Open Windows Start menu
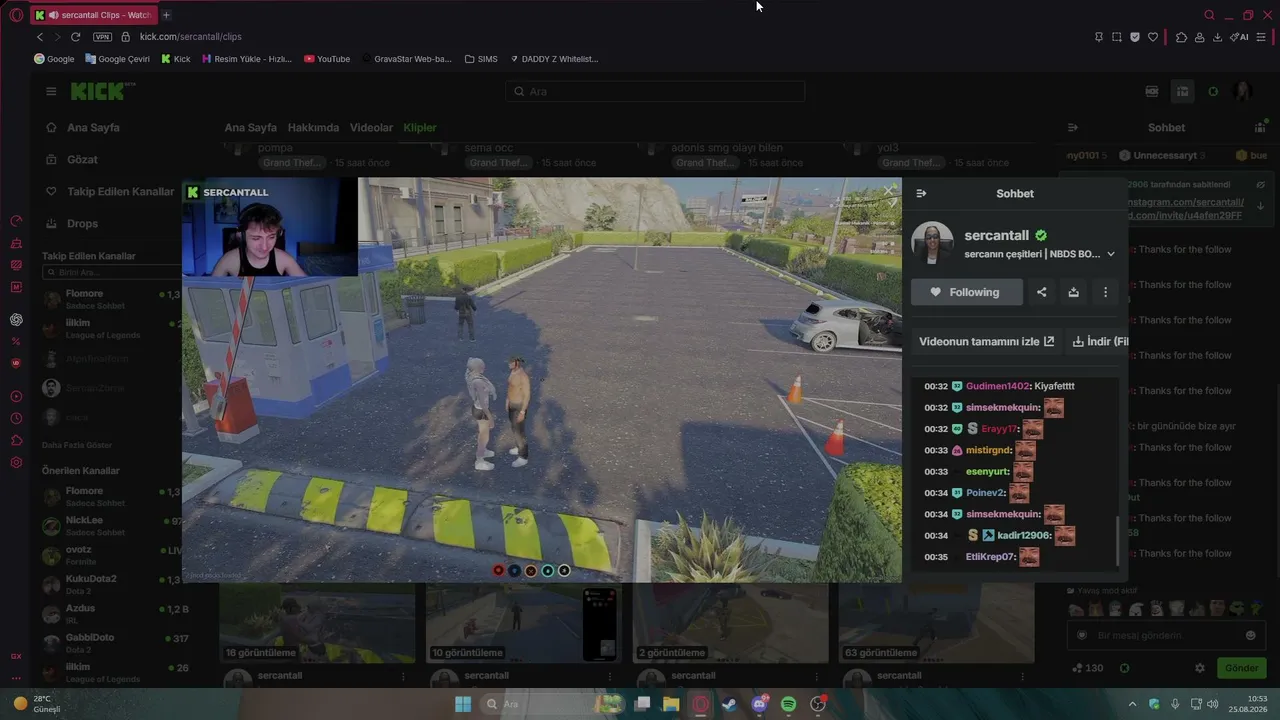 coord(463,704)
